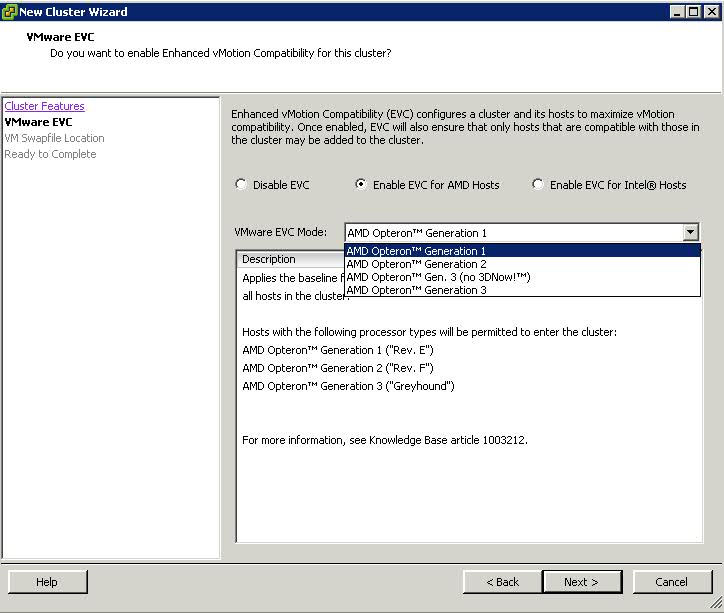Go back with the < Back button

[x=502, y=582]
